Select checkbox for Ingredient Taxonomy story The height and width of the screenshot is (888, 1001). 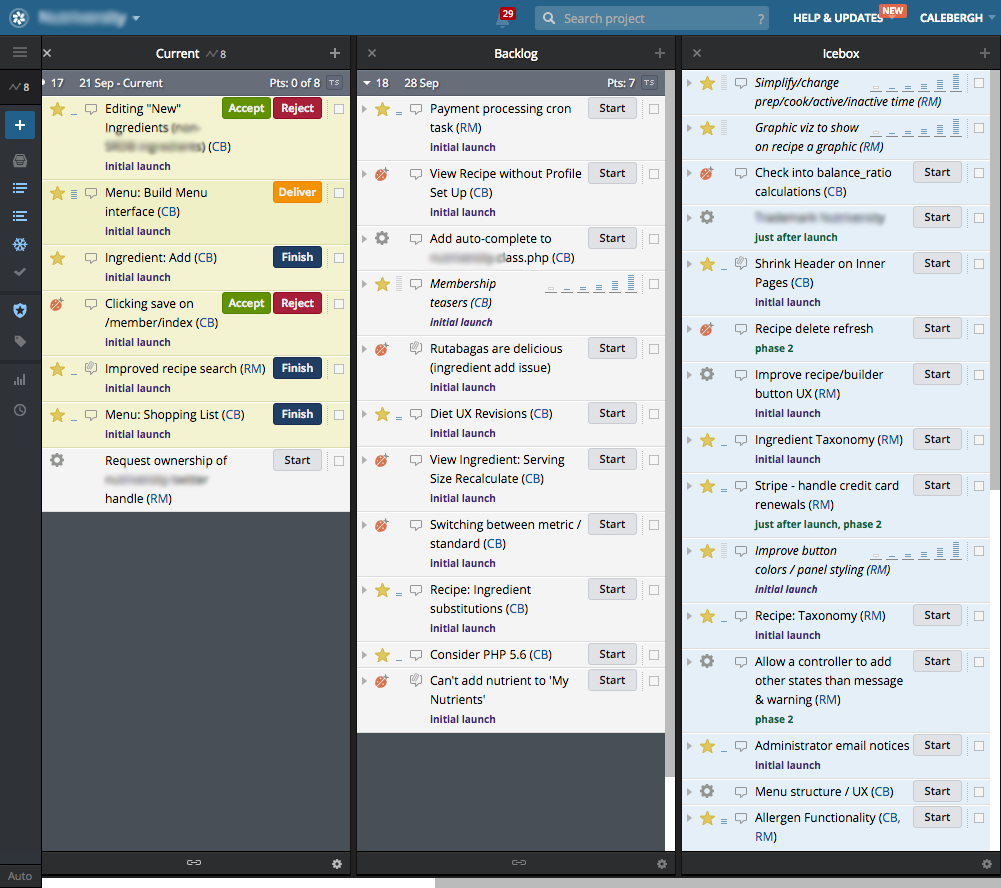[979, 440]
